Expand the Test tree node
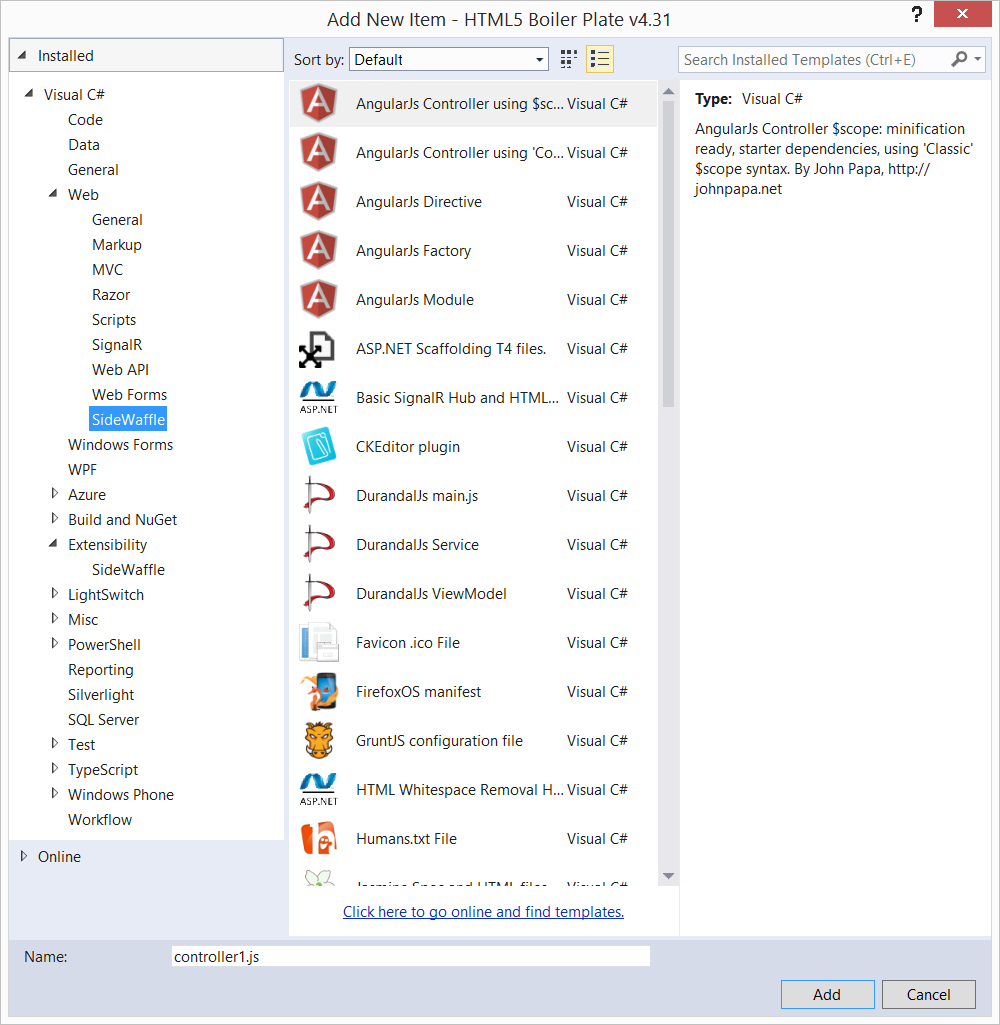This screenshot has width=1000, height=1025. [55, 744]
